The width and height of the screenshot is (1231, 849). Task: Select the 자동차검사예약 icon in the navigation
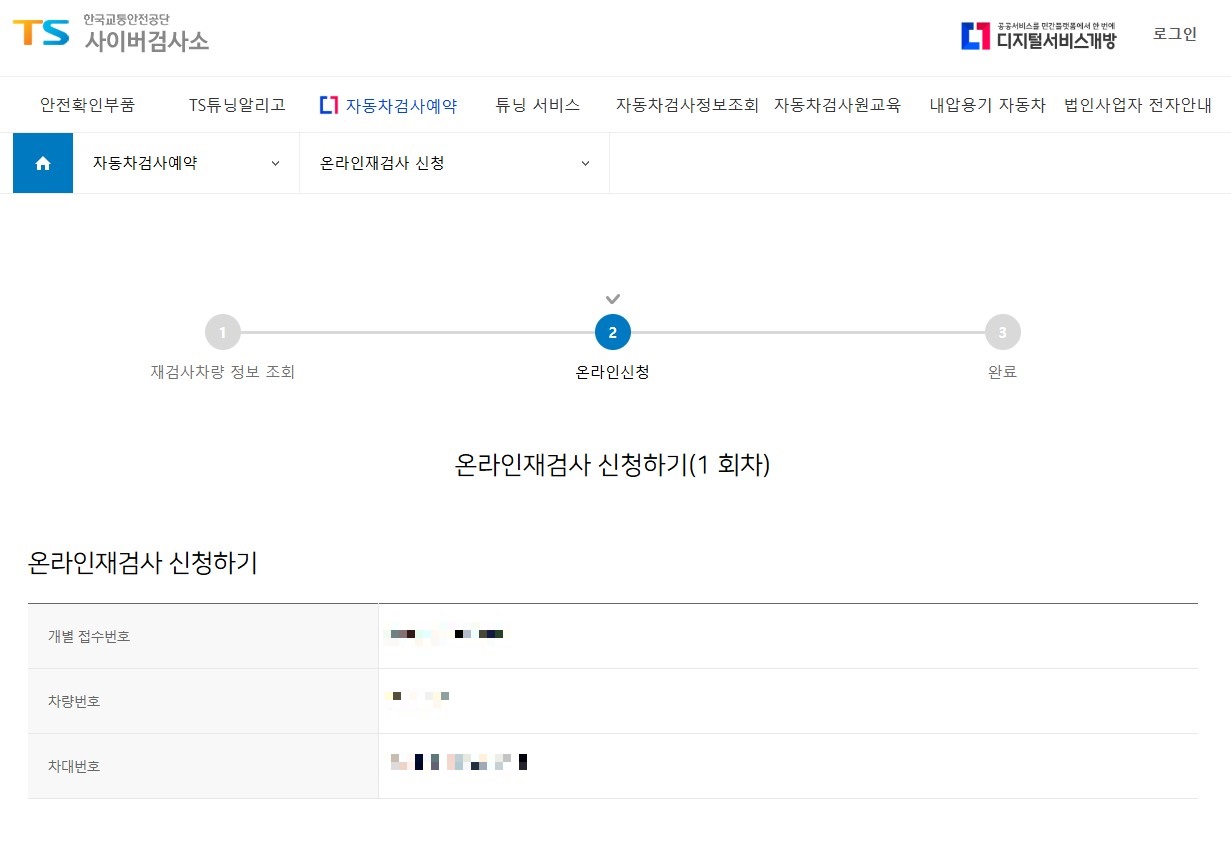(330, 104)
